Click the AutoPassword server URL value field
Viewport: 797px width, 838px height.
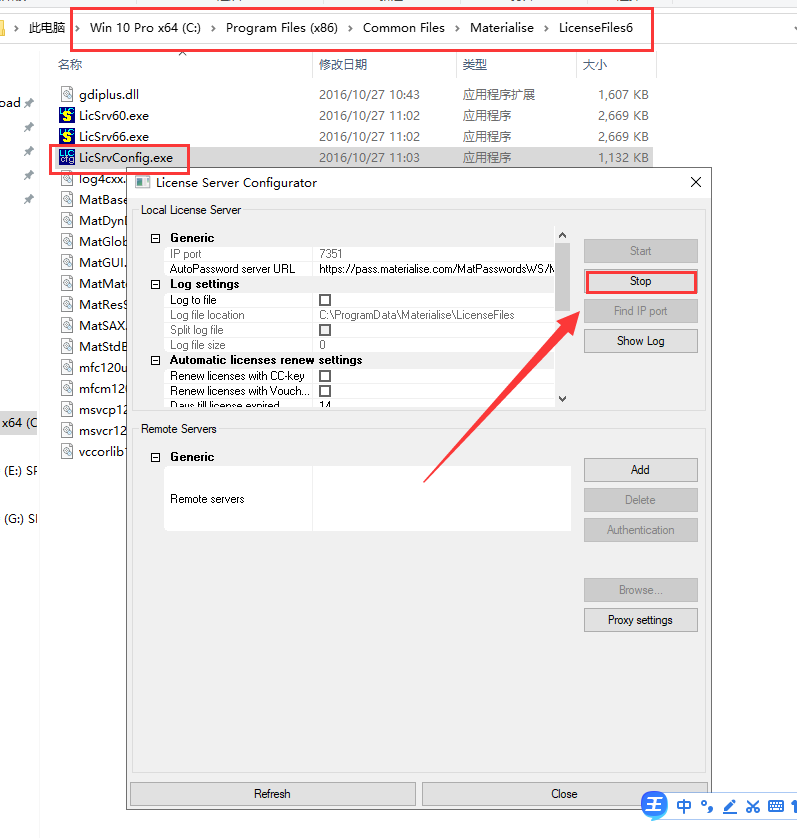tap(434, 269)
